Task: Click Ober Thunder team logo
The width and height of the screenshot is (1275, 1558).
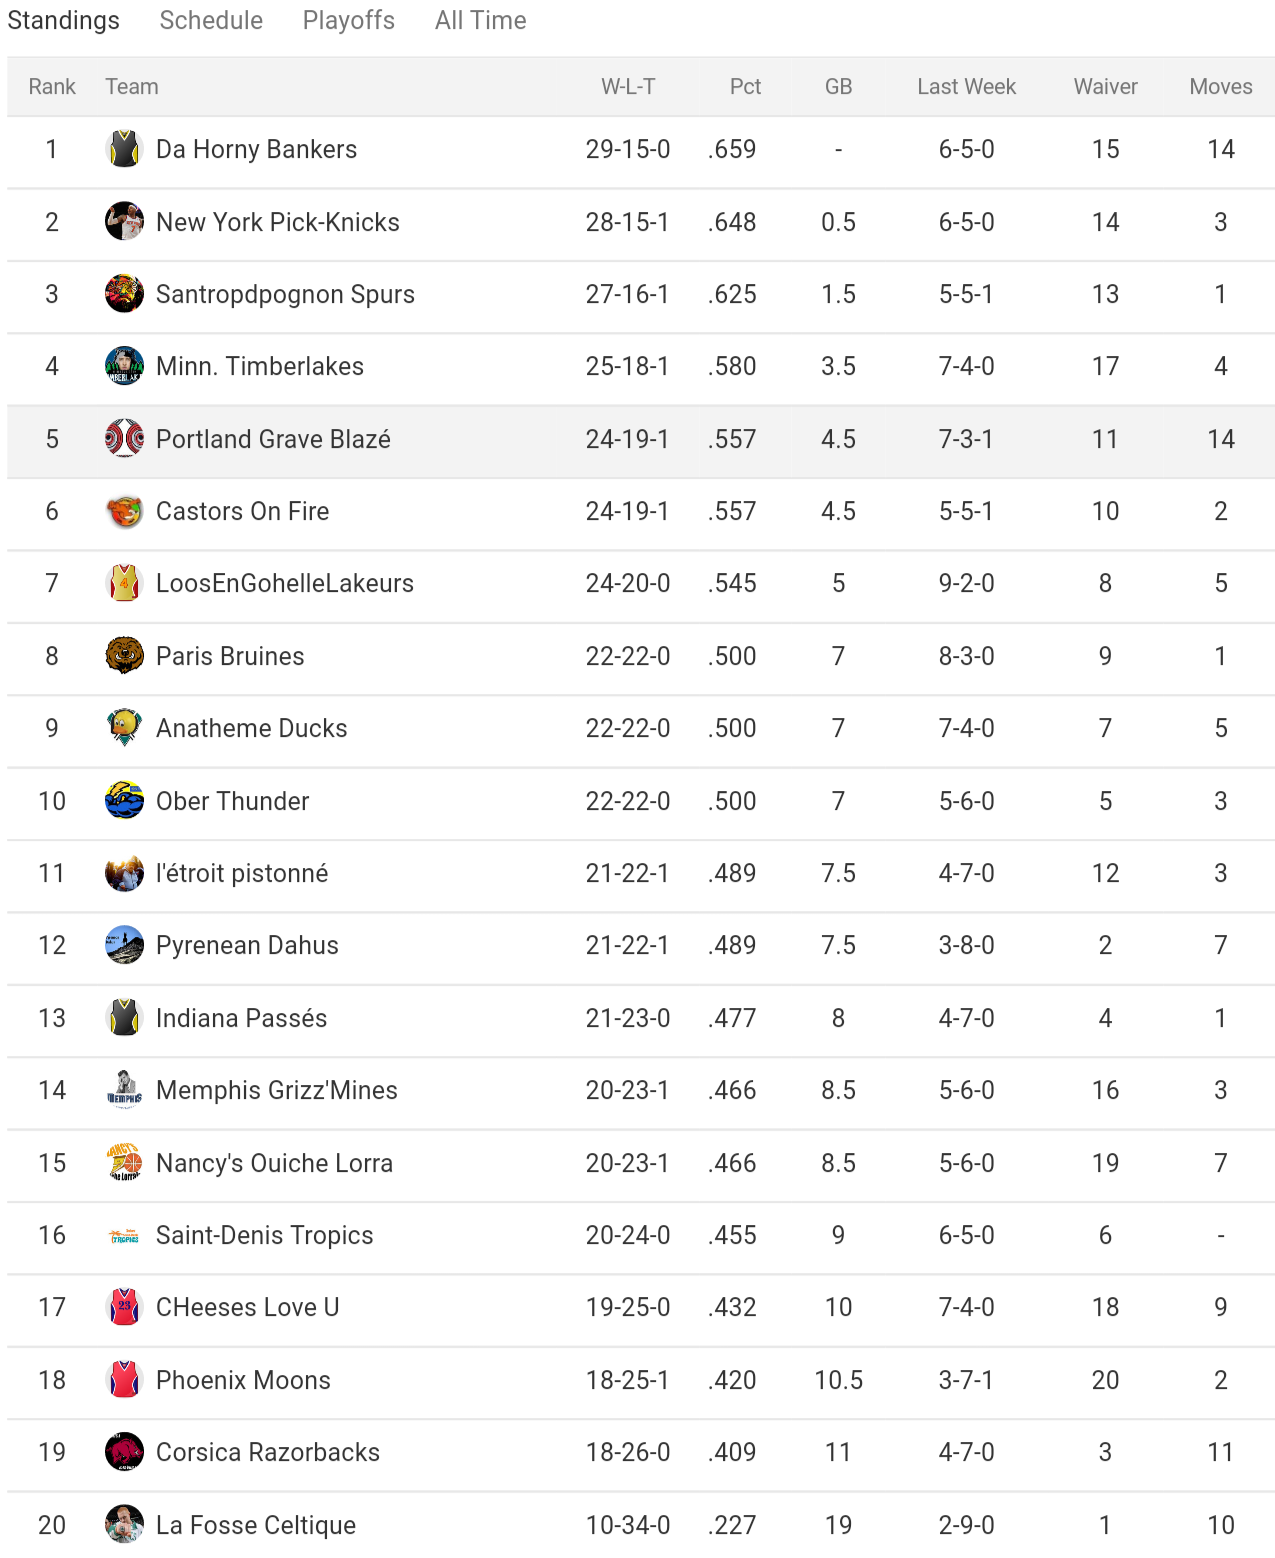Action: point(124,801)
